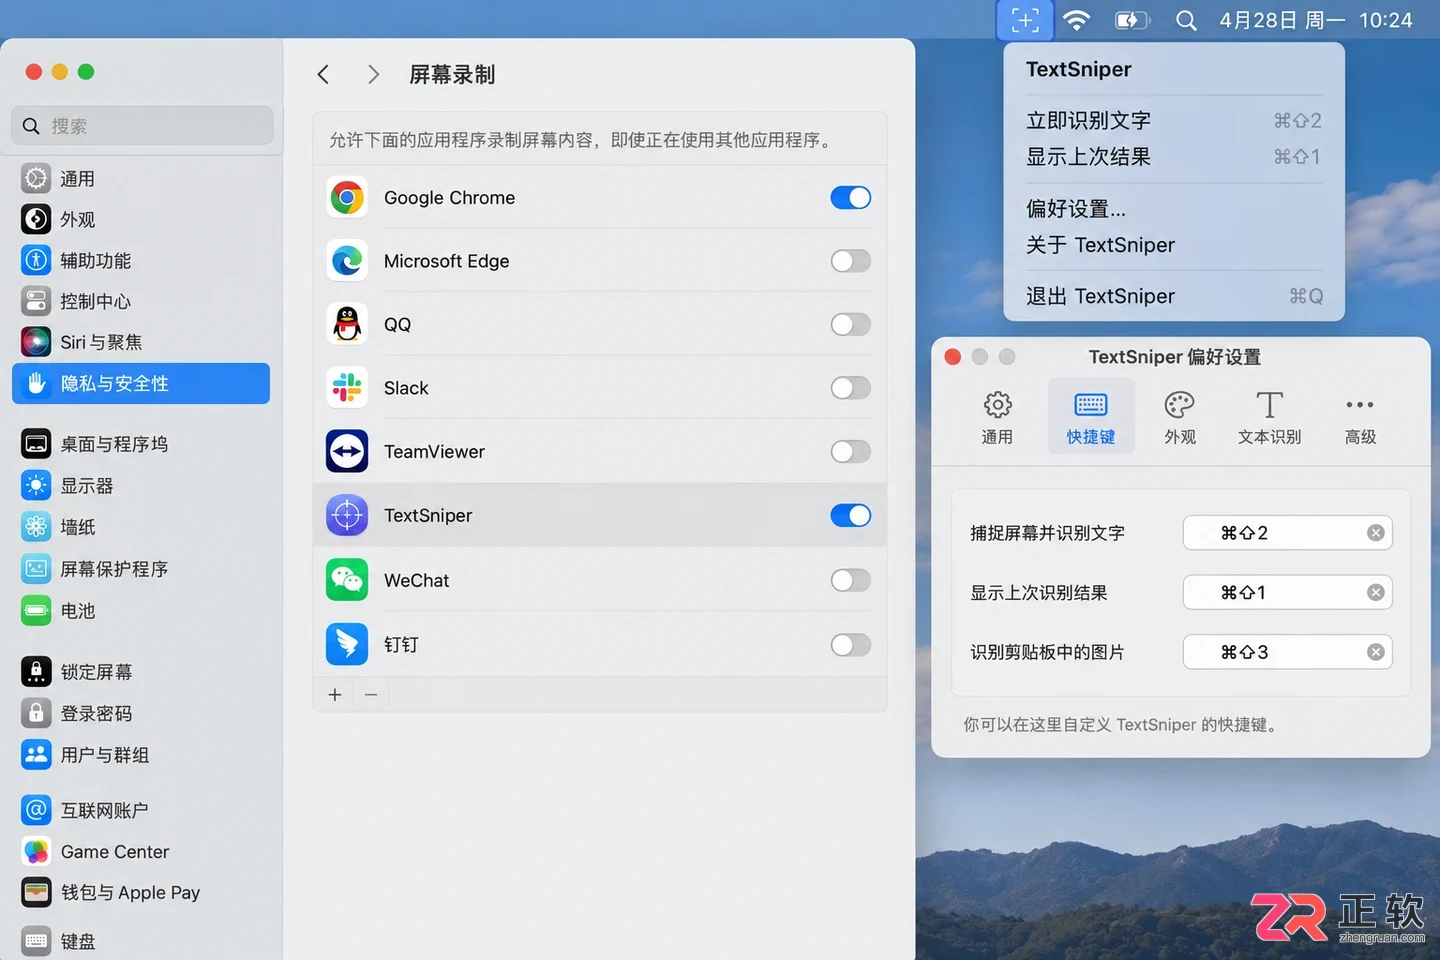Image resolution: width=1440 pixels, height=960 pixels.
Task: Enable screen recording for Microsoft Edge
Action: pyautogui.click(x=851, y=261)
